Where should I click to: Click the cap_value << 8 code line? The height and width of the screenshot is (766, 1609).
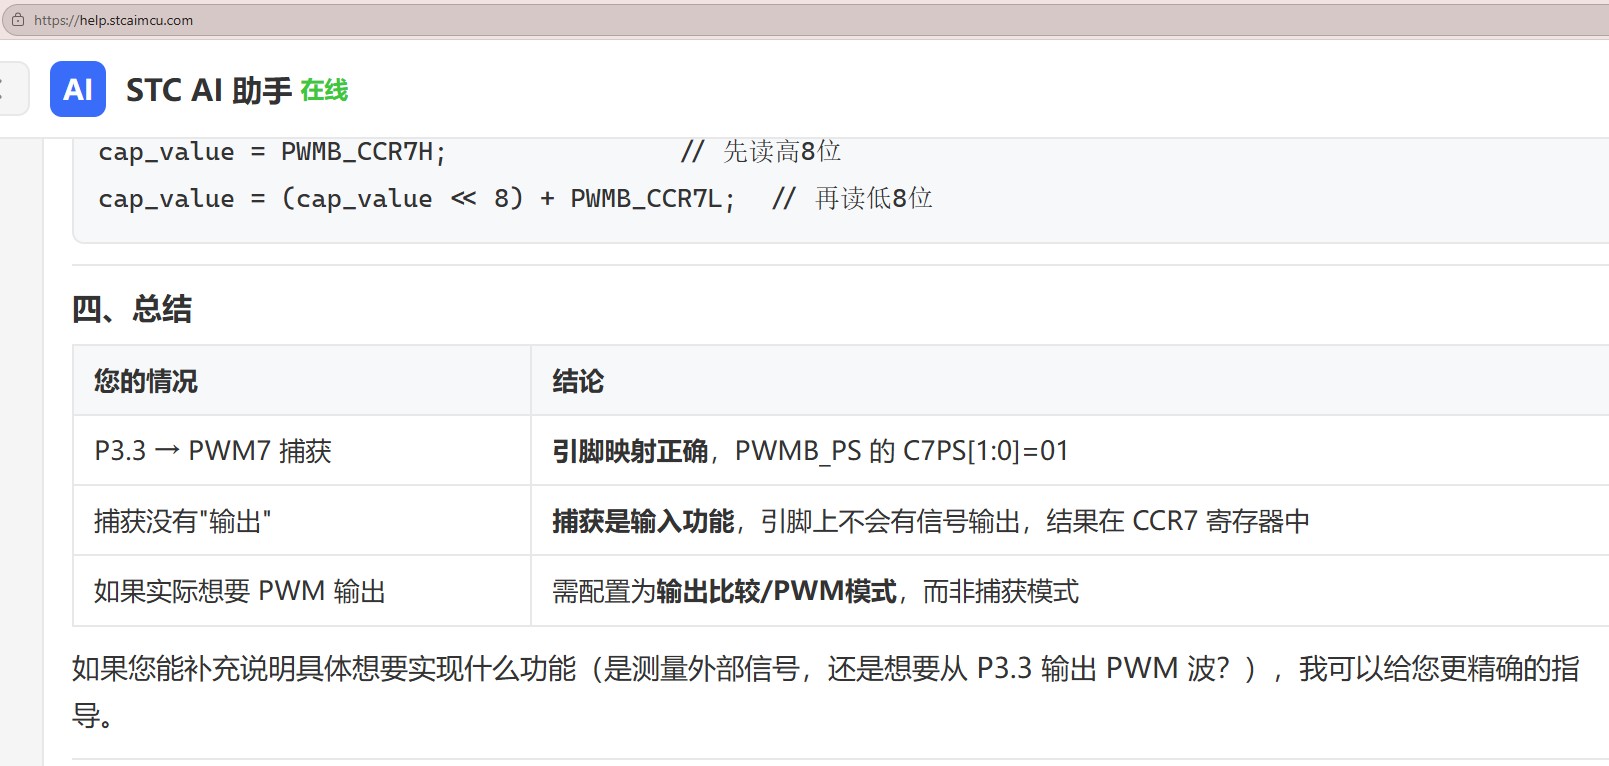[x=416, y=198]
